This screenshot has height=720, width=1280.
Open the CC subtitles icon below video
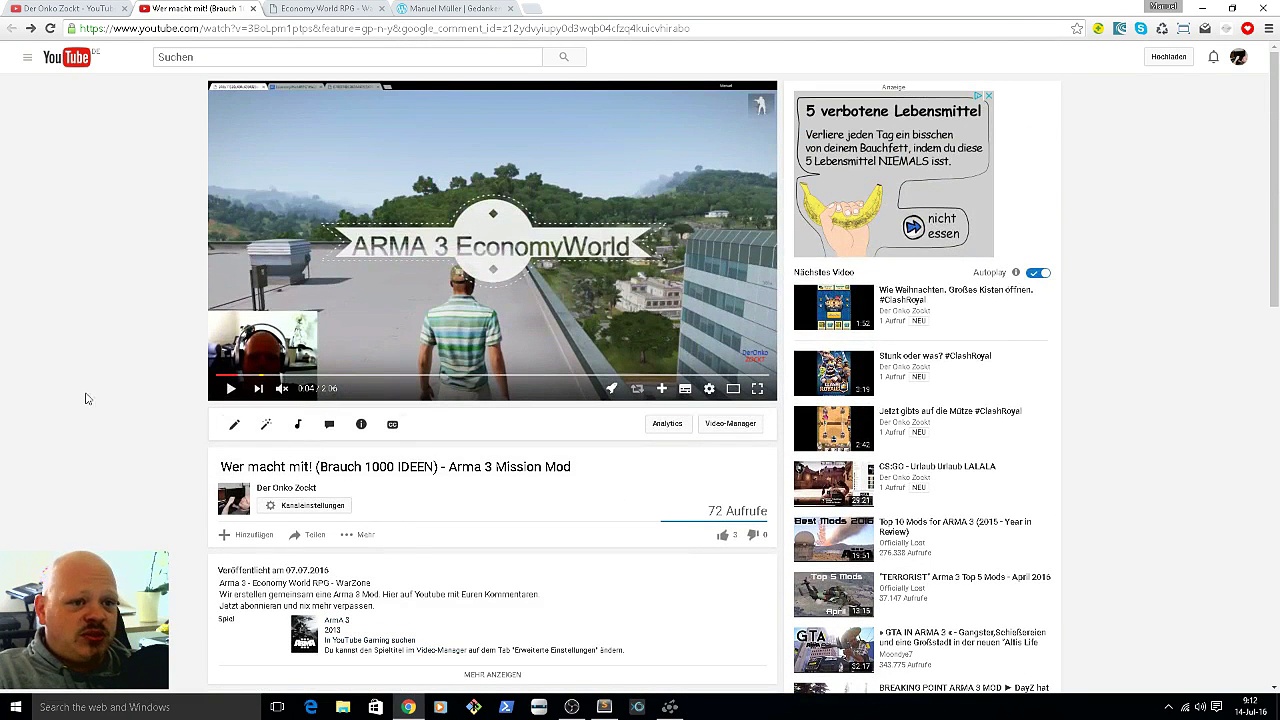point(392,424)
